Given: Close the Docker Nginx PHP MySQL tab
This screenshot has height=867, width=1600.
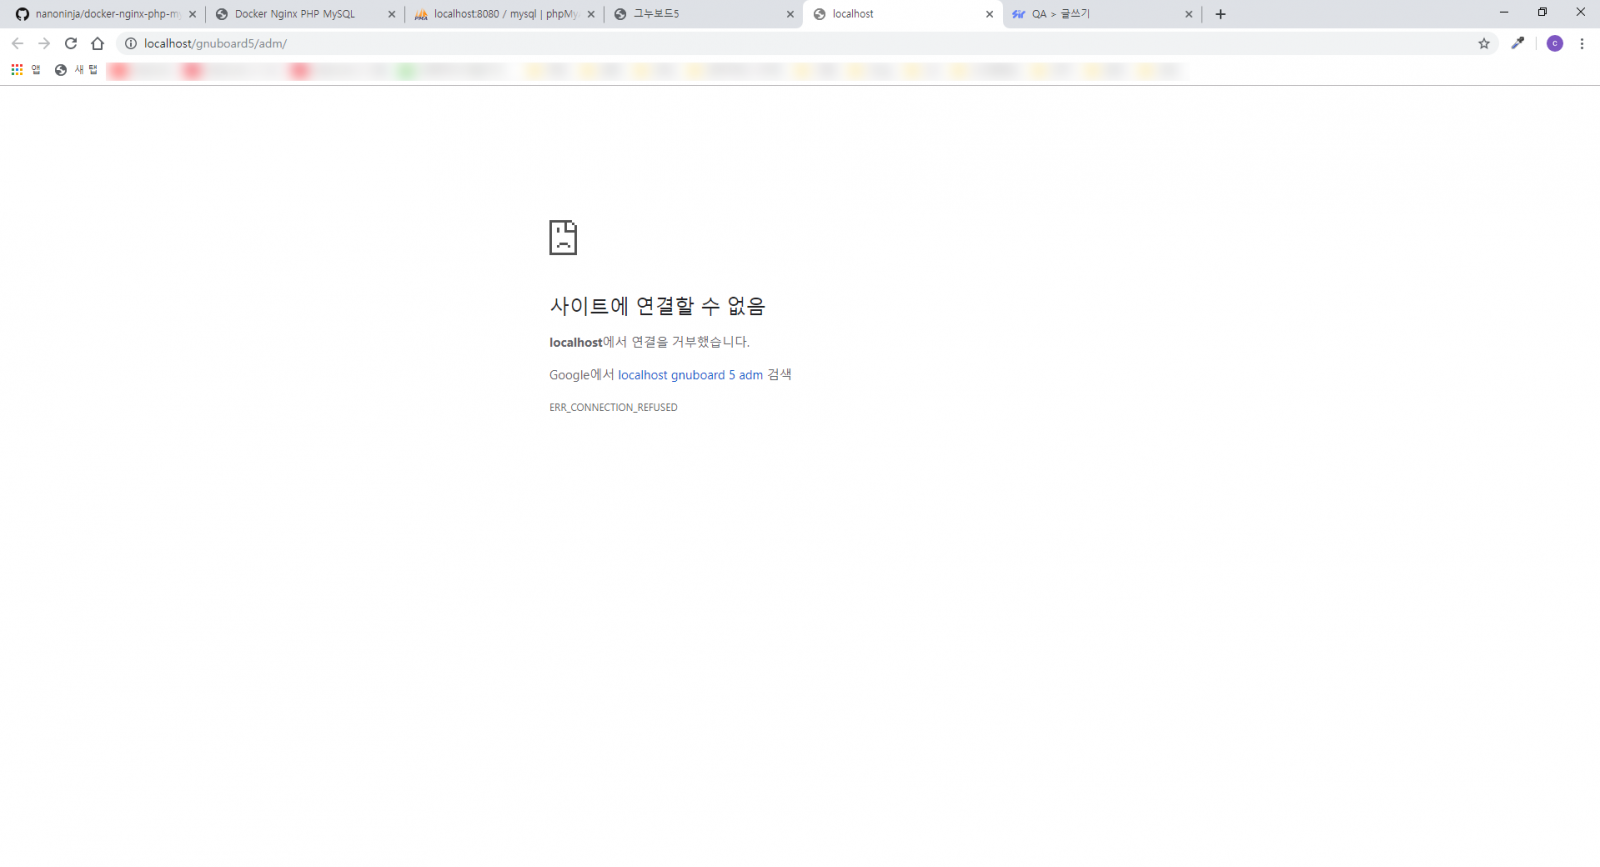Looking at the screenshot, I should [x=391, y=14].
